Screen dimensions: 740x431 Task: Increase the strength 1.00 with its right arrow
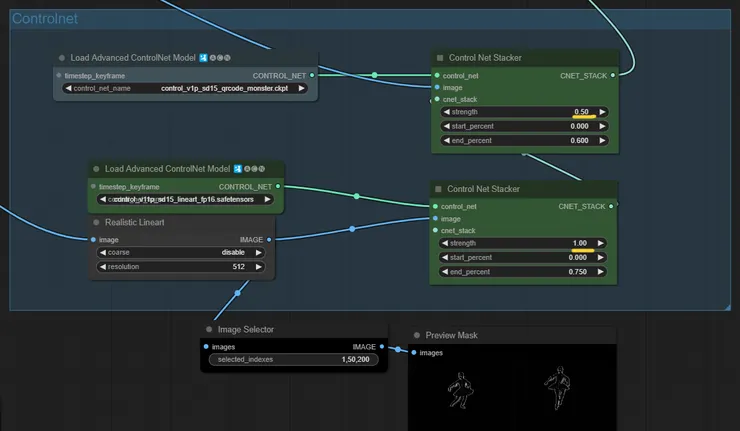[600, 243]
